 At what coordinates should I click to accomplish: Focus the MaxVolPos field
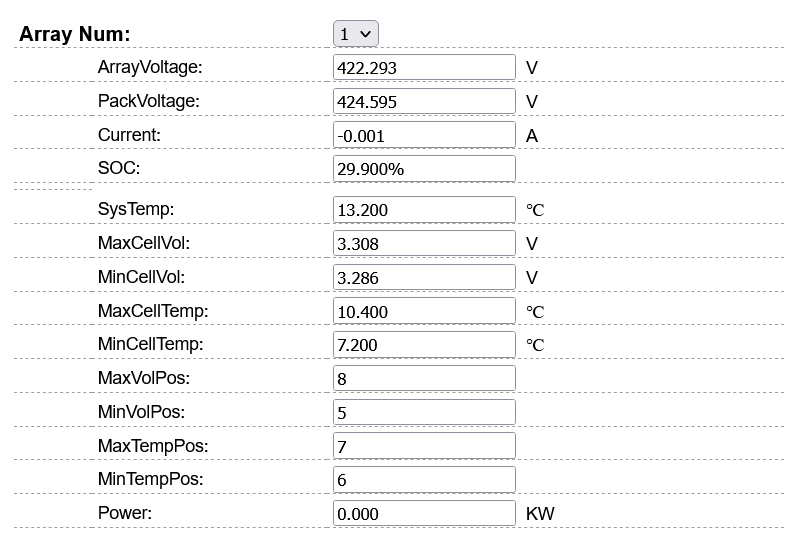424,379
